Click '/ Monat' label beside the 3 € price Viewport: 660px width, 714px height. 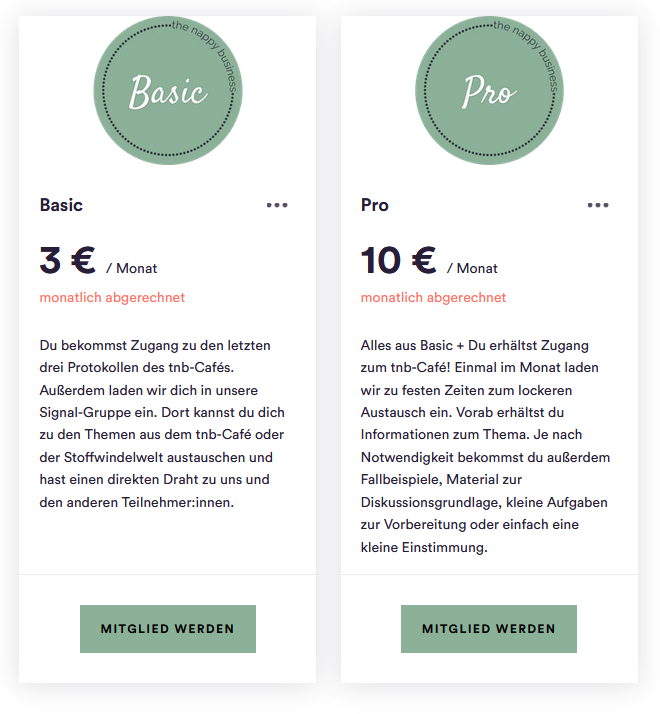pyautogui.click(x=132, y=268)
